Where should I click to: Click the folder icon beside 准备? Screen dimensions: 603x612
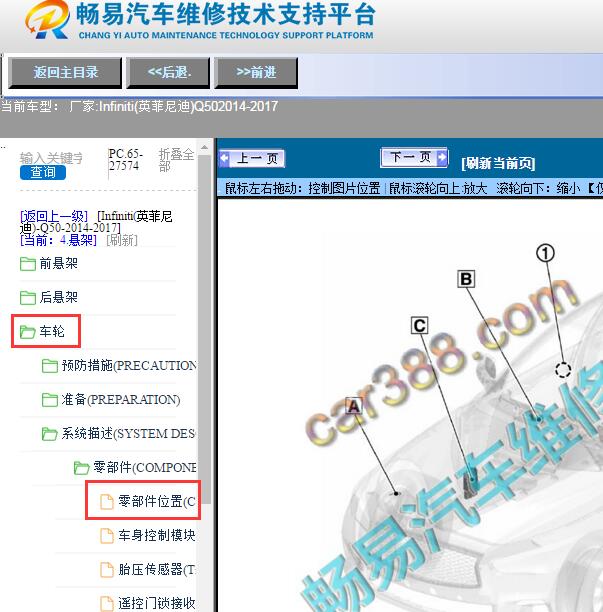pyautogui.click(x=50, y=400)
